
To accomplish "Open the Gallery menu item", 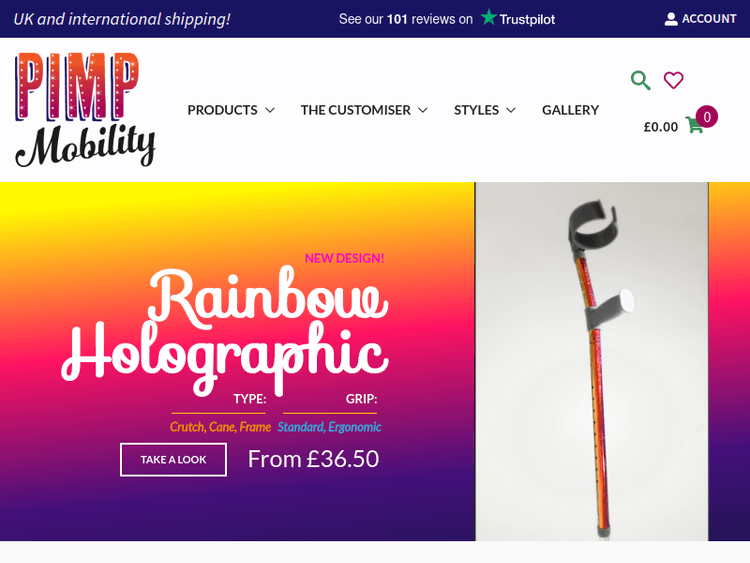I will point(570,110).
